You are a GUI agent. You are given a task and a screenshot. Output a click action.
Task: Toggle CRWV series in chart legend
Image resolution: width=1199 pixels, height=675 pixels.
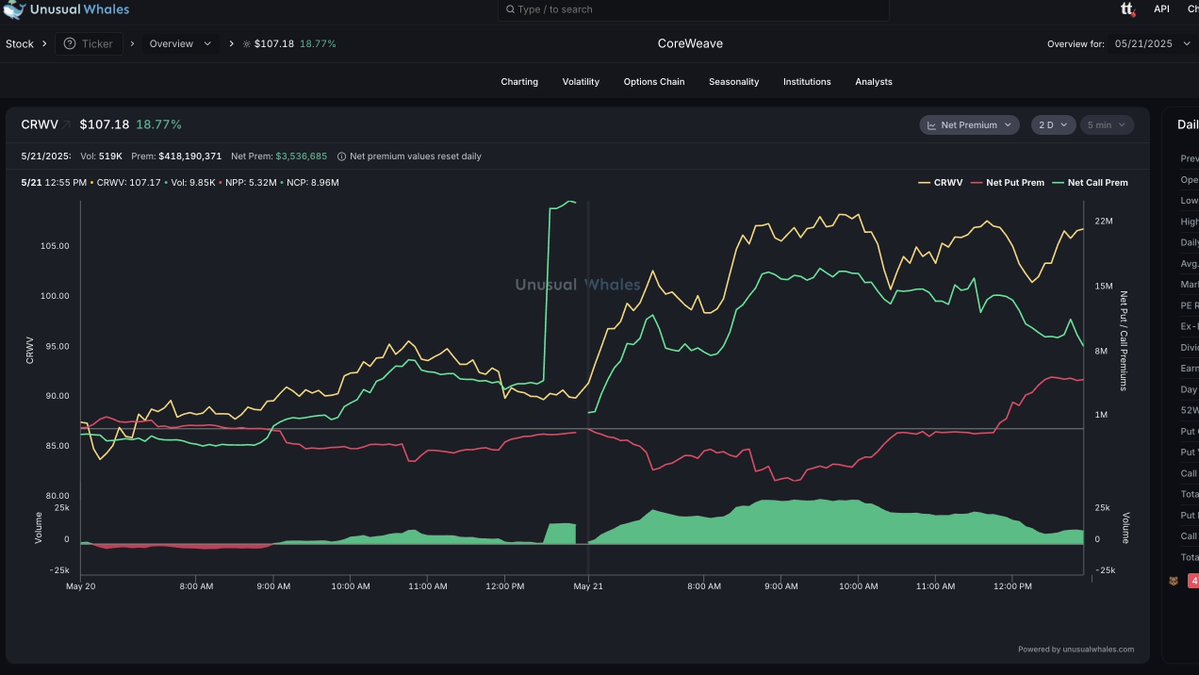tap(940, 183)
